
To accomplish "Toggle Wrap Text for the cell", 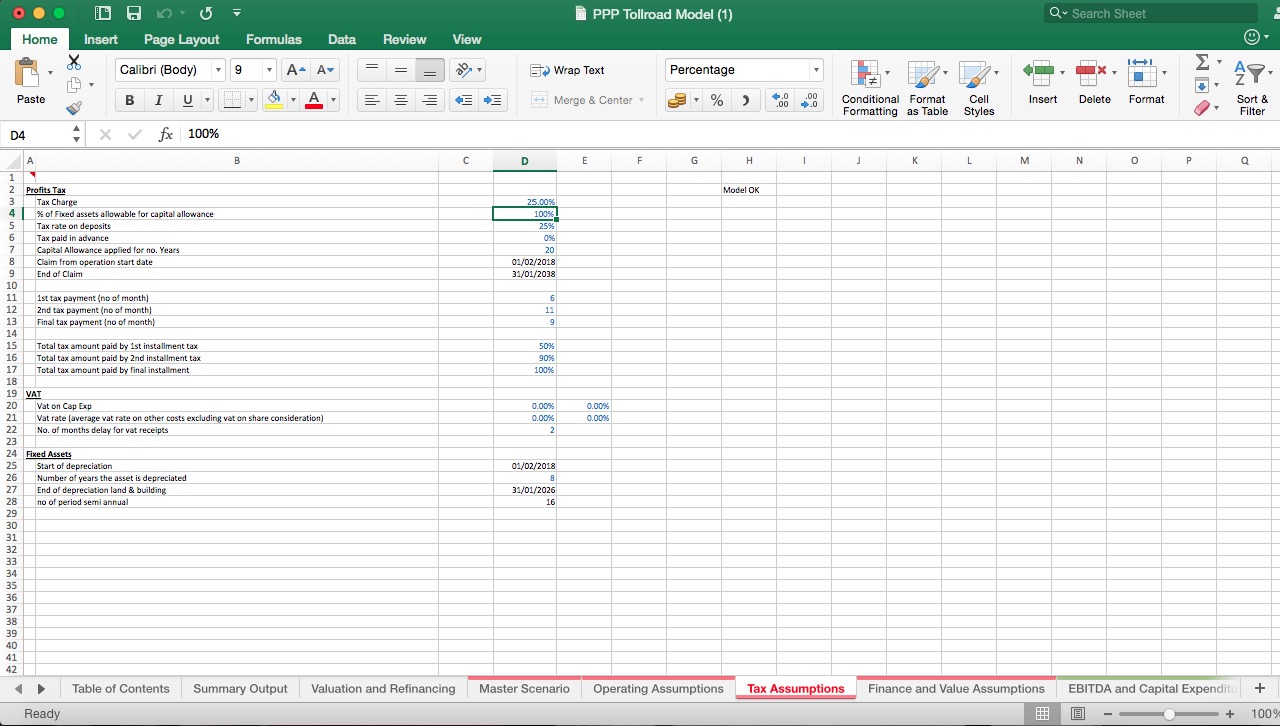I will tap(567, 70).
